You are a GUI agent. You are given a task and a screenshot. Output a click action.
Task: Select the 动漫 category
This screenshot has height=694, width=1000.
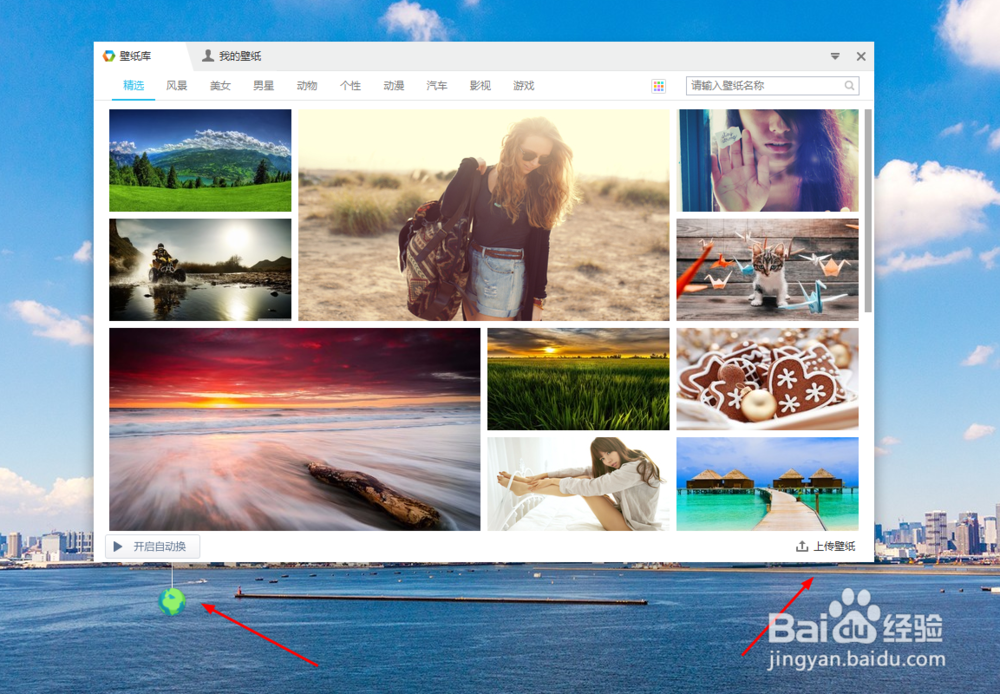coord(393,85)
